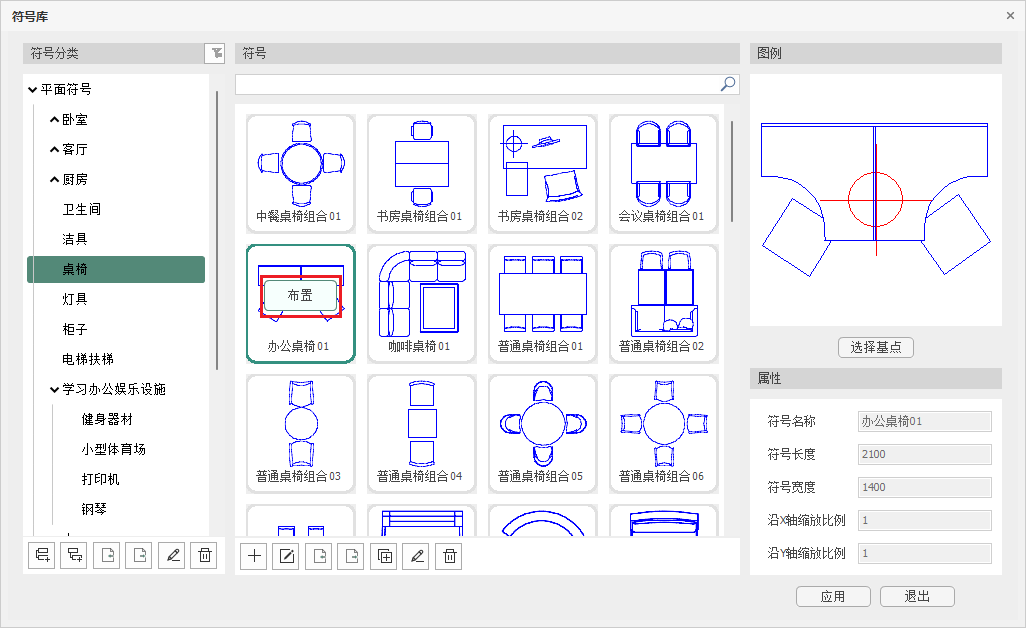Click the 选择基点 button under preview
This screenshot has height=628, width=1026.
coord(875,347)
